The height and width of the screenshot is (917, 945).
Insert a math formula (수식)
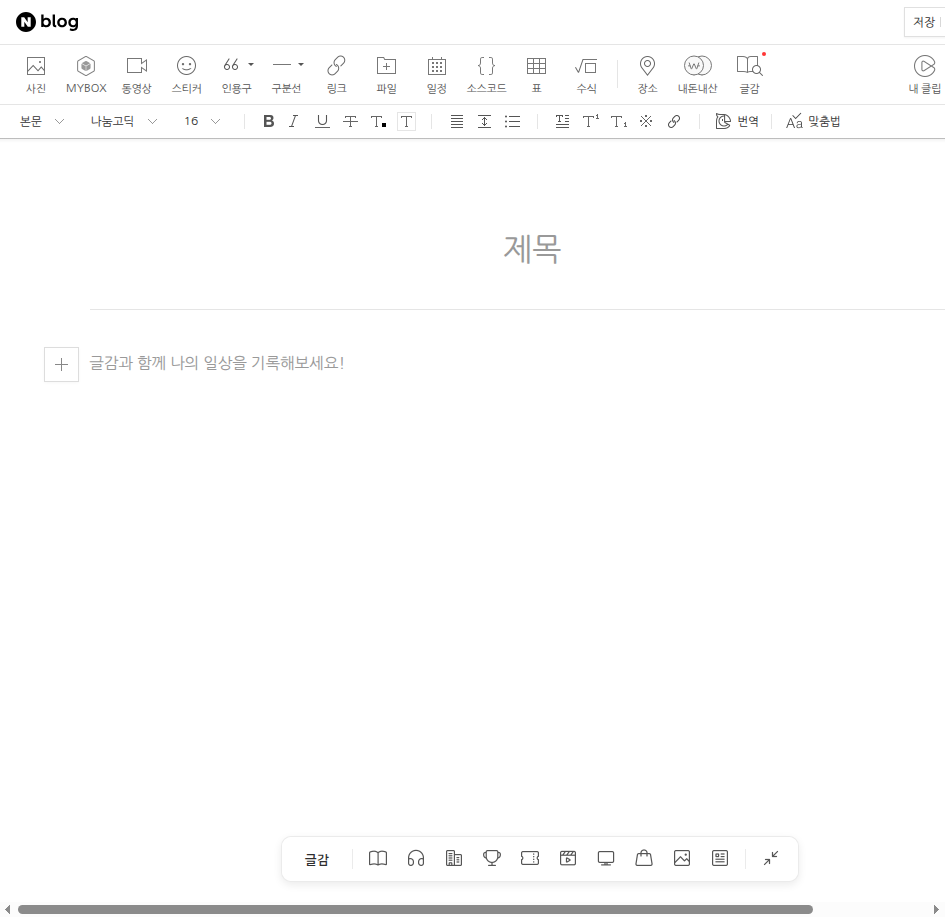(x=586, y=74)
